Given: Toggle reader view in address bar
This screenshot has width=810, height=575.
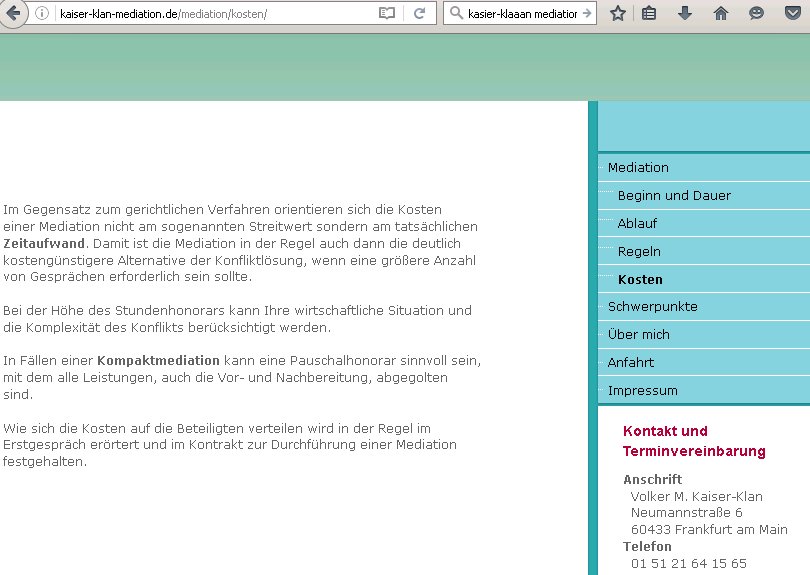Looking at the screenshot, I should [387, 14].
